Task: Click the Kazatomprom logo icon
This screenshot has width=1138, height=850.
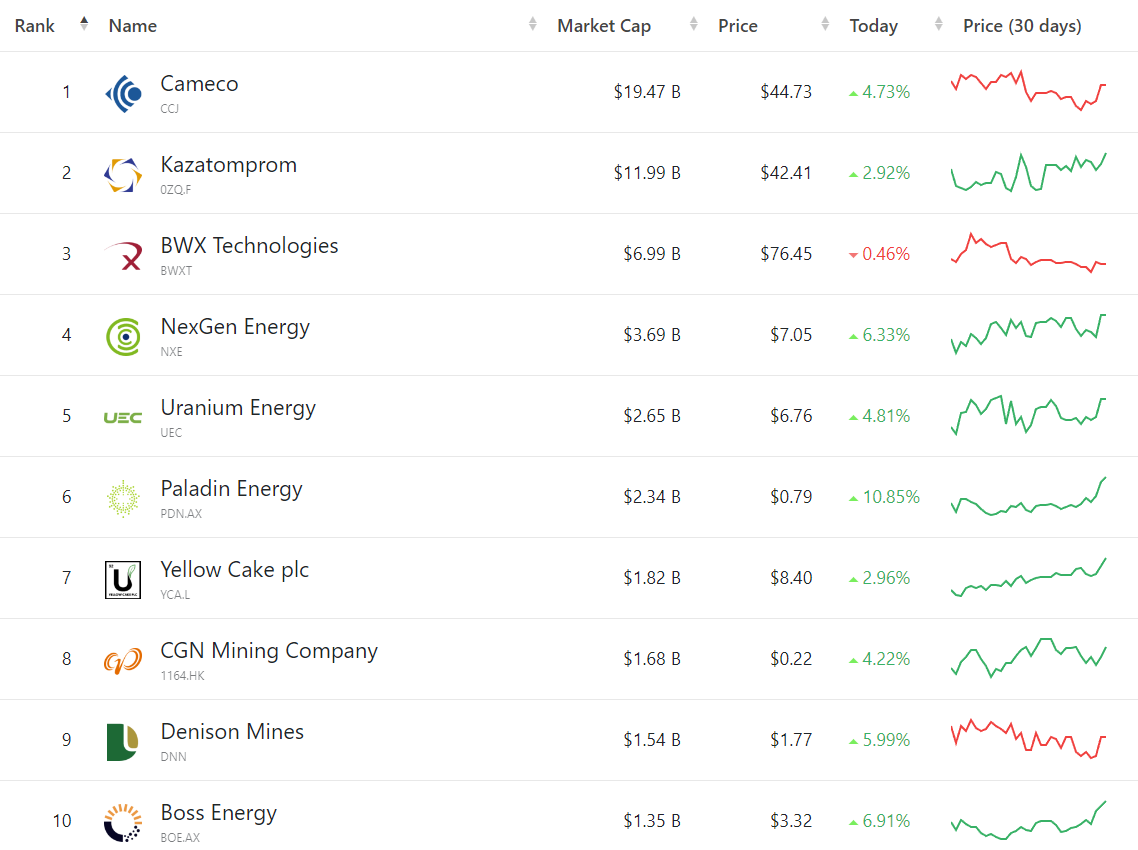Action: [x=123, y=175]
